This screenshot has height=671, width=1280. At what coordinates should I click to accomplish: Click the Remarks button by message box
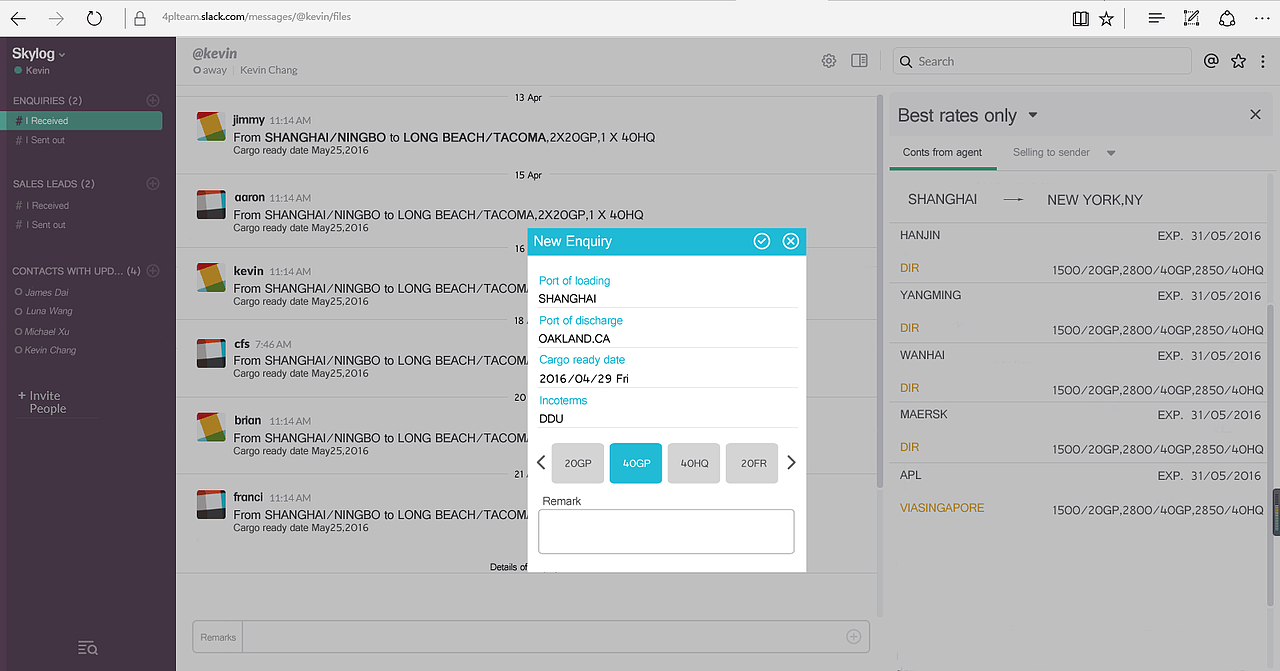(218, 637)
